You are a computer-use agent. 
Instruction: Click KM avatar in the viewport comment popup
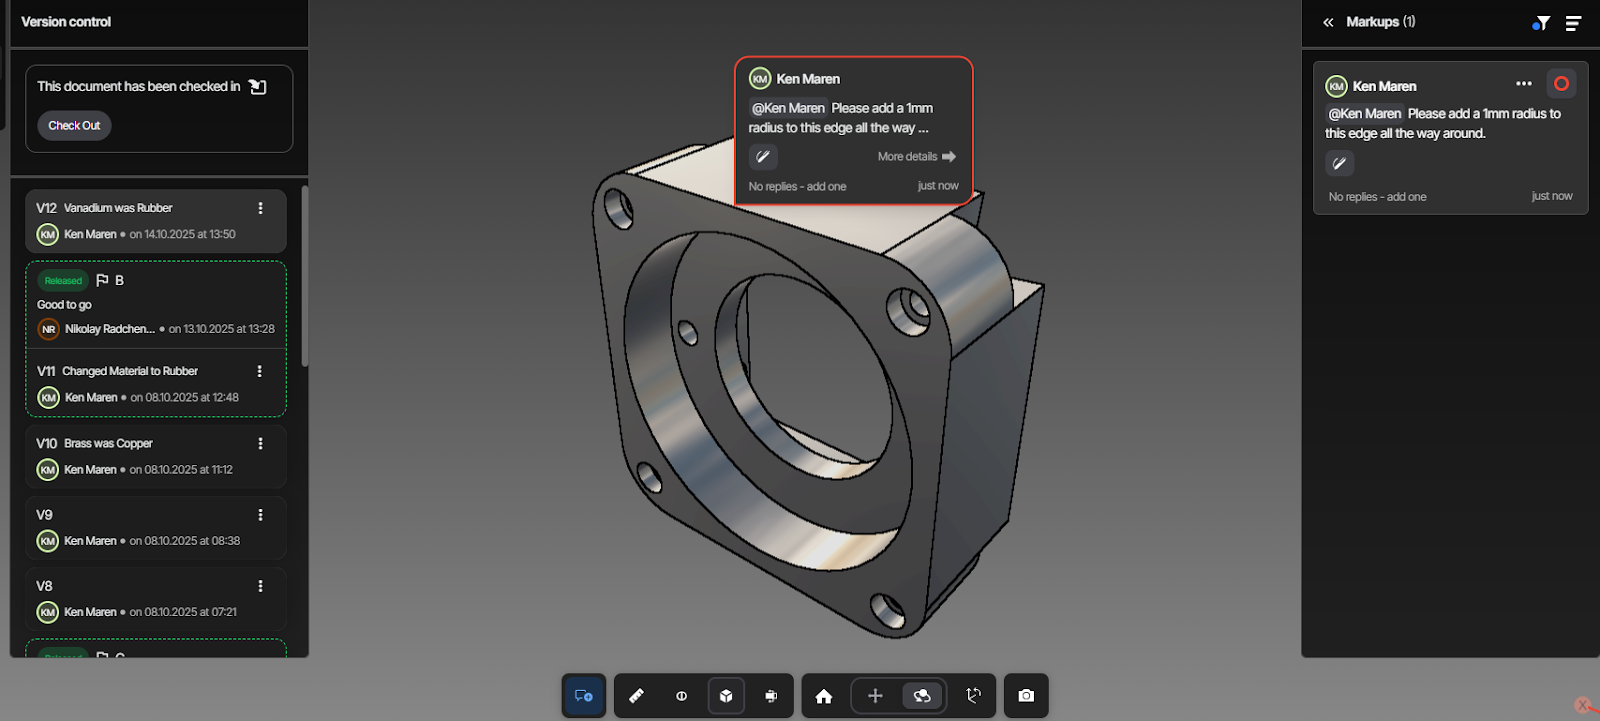760,79
